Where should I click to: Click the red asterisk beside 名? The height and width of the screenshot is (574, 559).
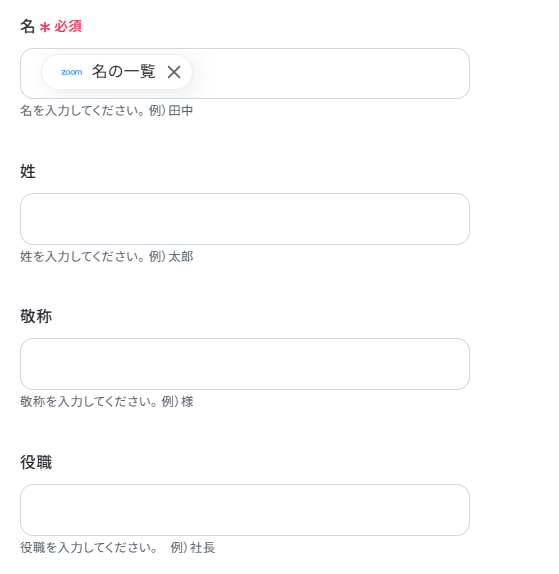45,27
